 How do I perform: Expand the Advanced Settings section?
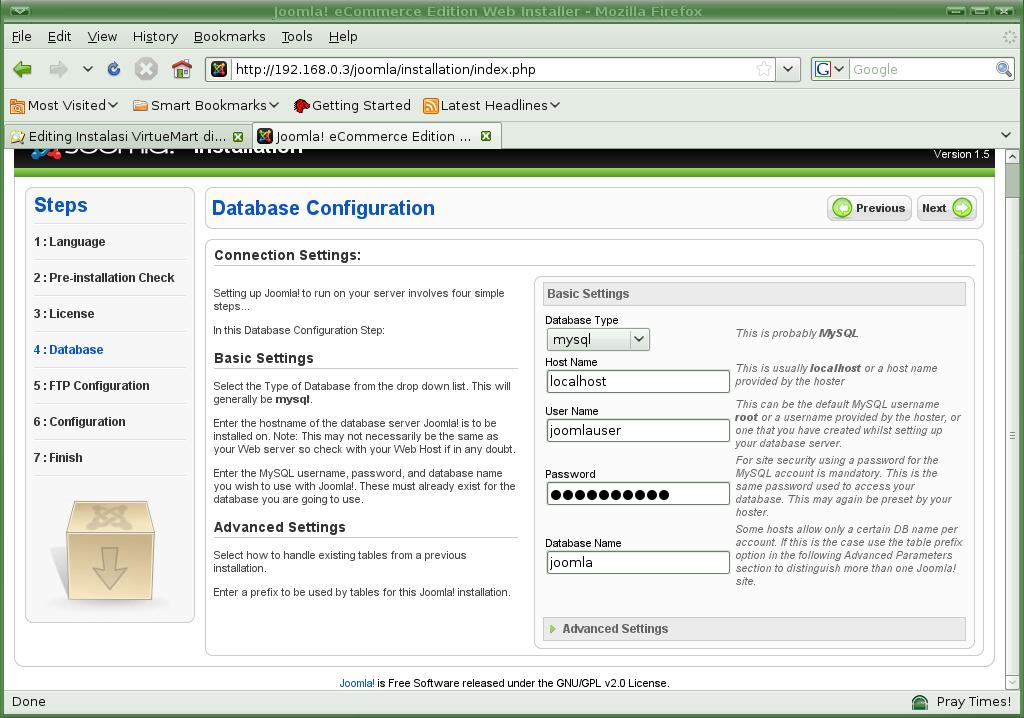pyautogui.click(x=614, y=629)
